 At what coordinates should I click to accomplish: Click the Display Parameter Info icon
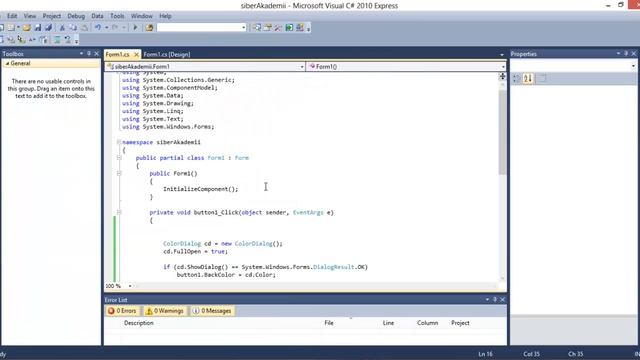pyautogui.click(x=11, y=40)
